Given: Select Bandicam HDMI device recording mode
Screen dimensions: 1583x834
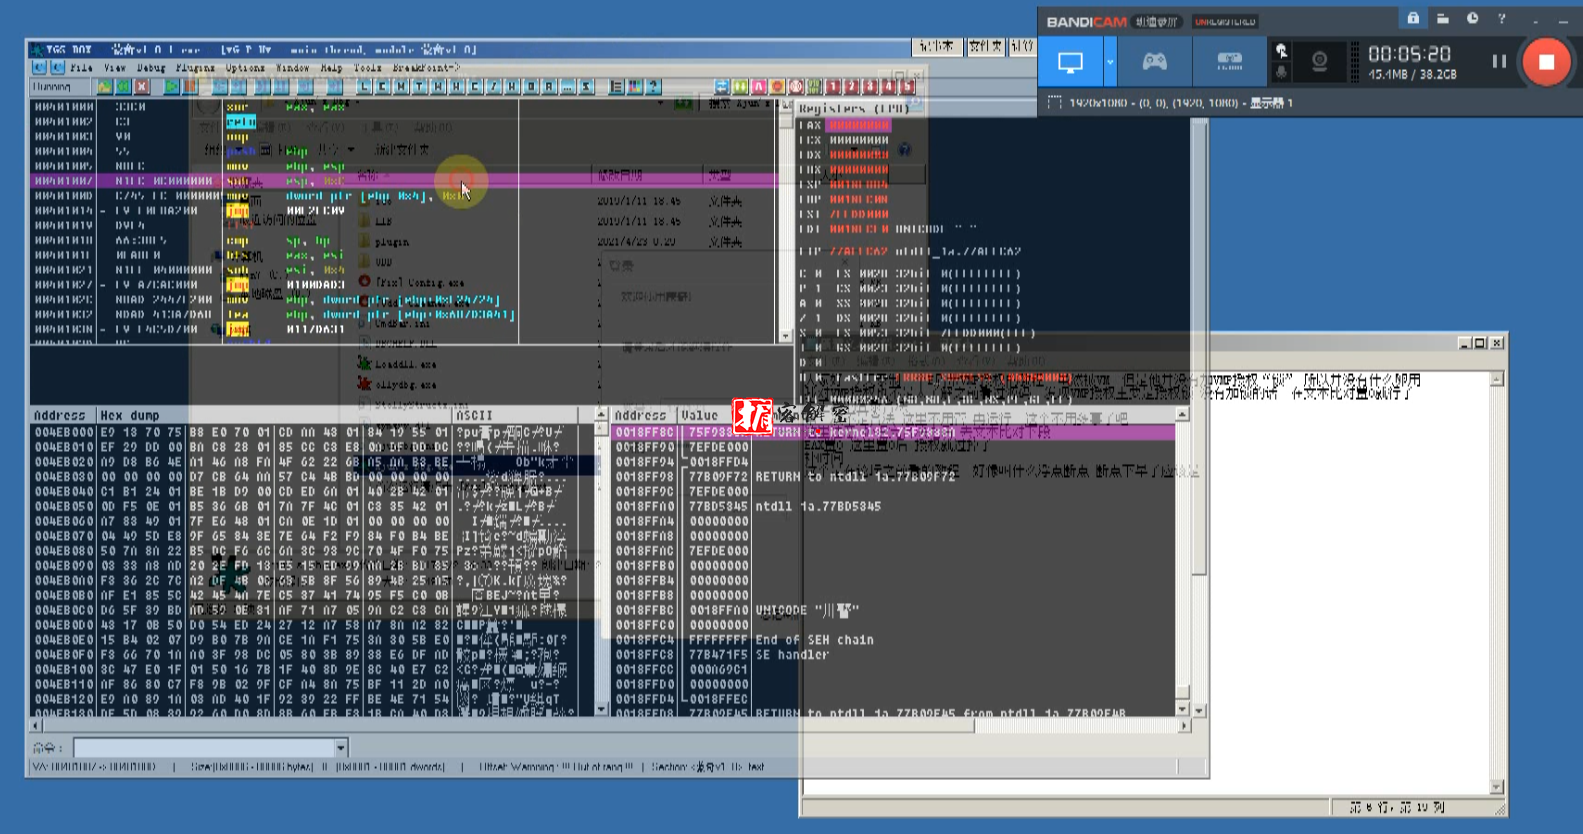Looking at the screenshot, I should pyautogui.click(x=1229, y=62).
